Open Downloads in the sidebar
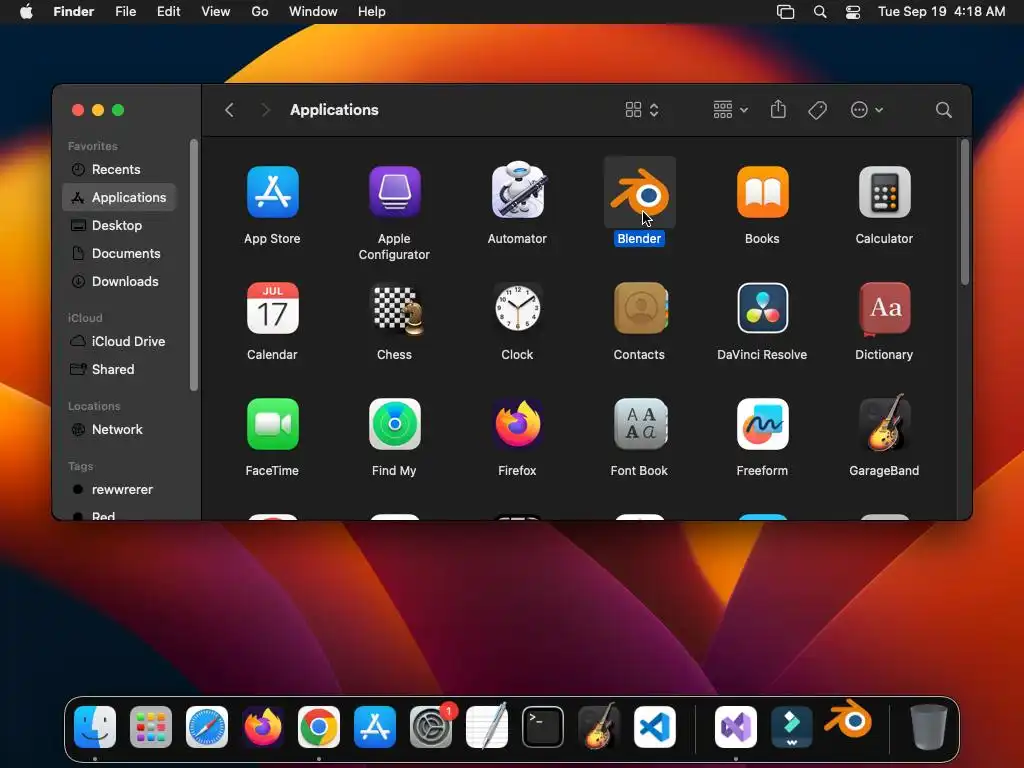 [x=120, y=281]
